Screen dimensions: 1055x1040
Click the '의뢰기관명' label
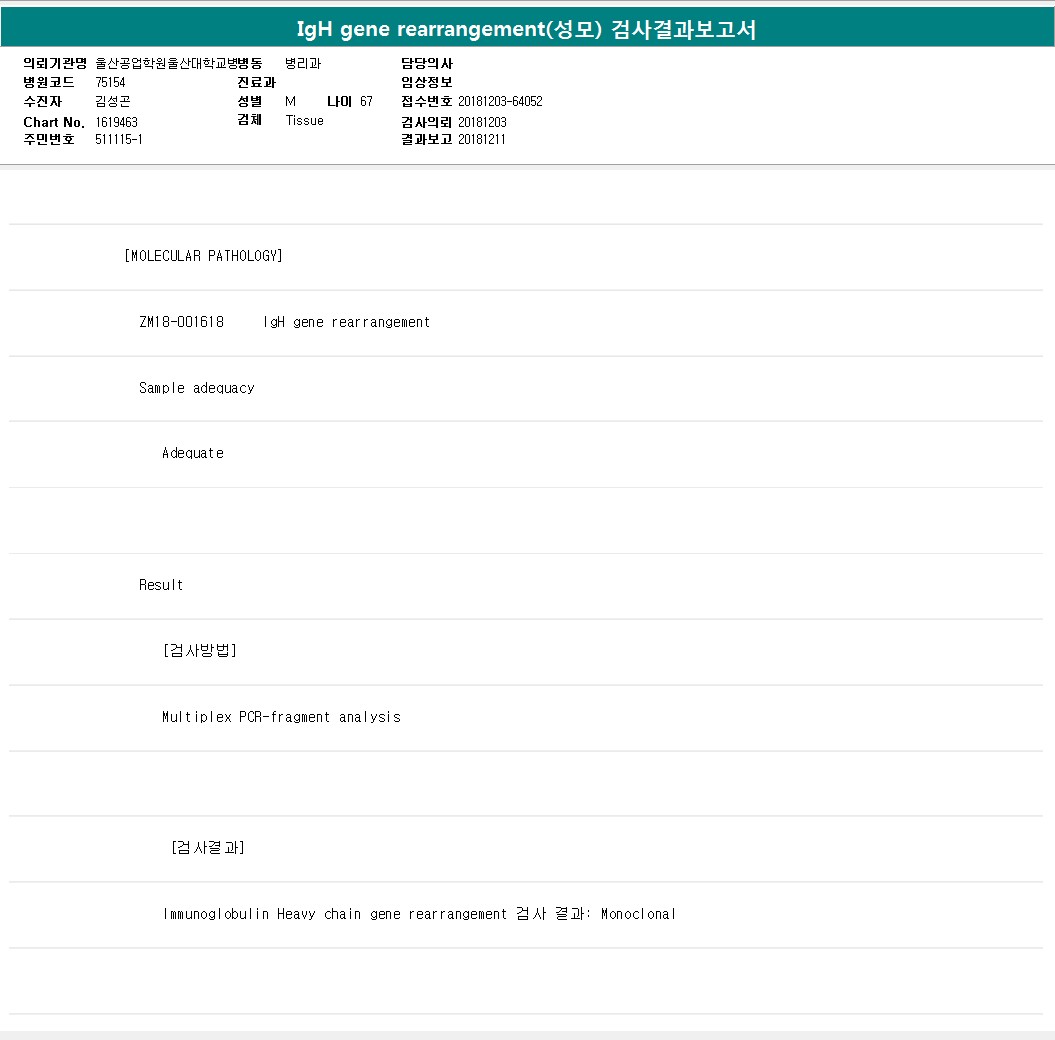tap(55, 63)
